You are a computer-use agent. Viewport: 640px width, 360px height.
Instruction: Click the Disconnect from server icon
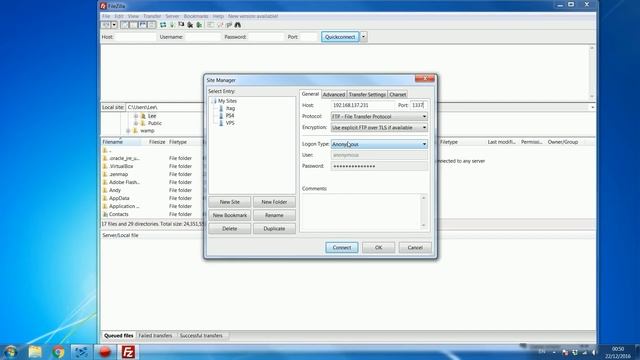click(x=190, y=25)
